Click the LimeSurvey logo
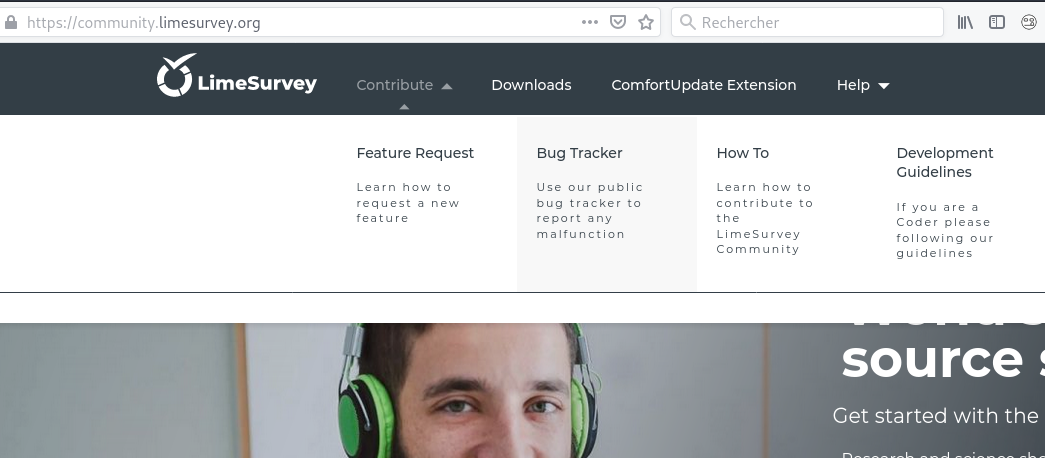The image size is (1045, 458). [237, 75]
